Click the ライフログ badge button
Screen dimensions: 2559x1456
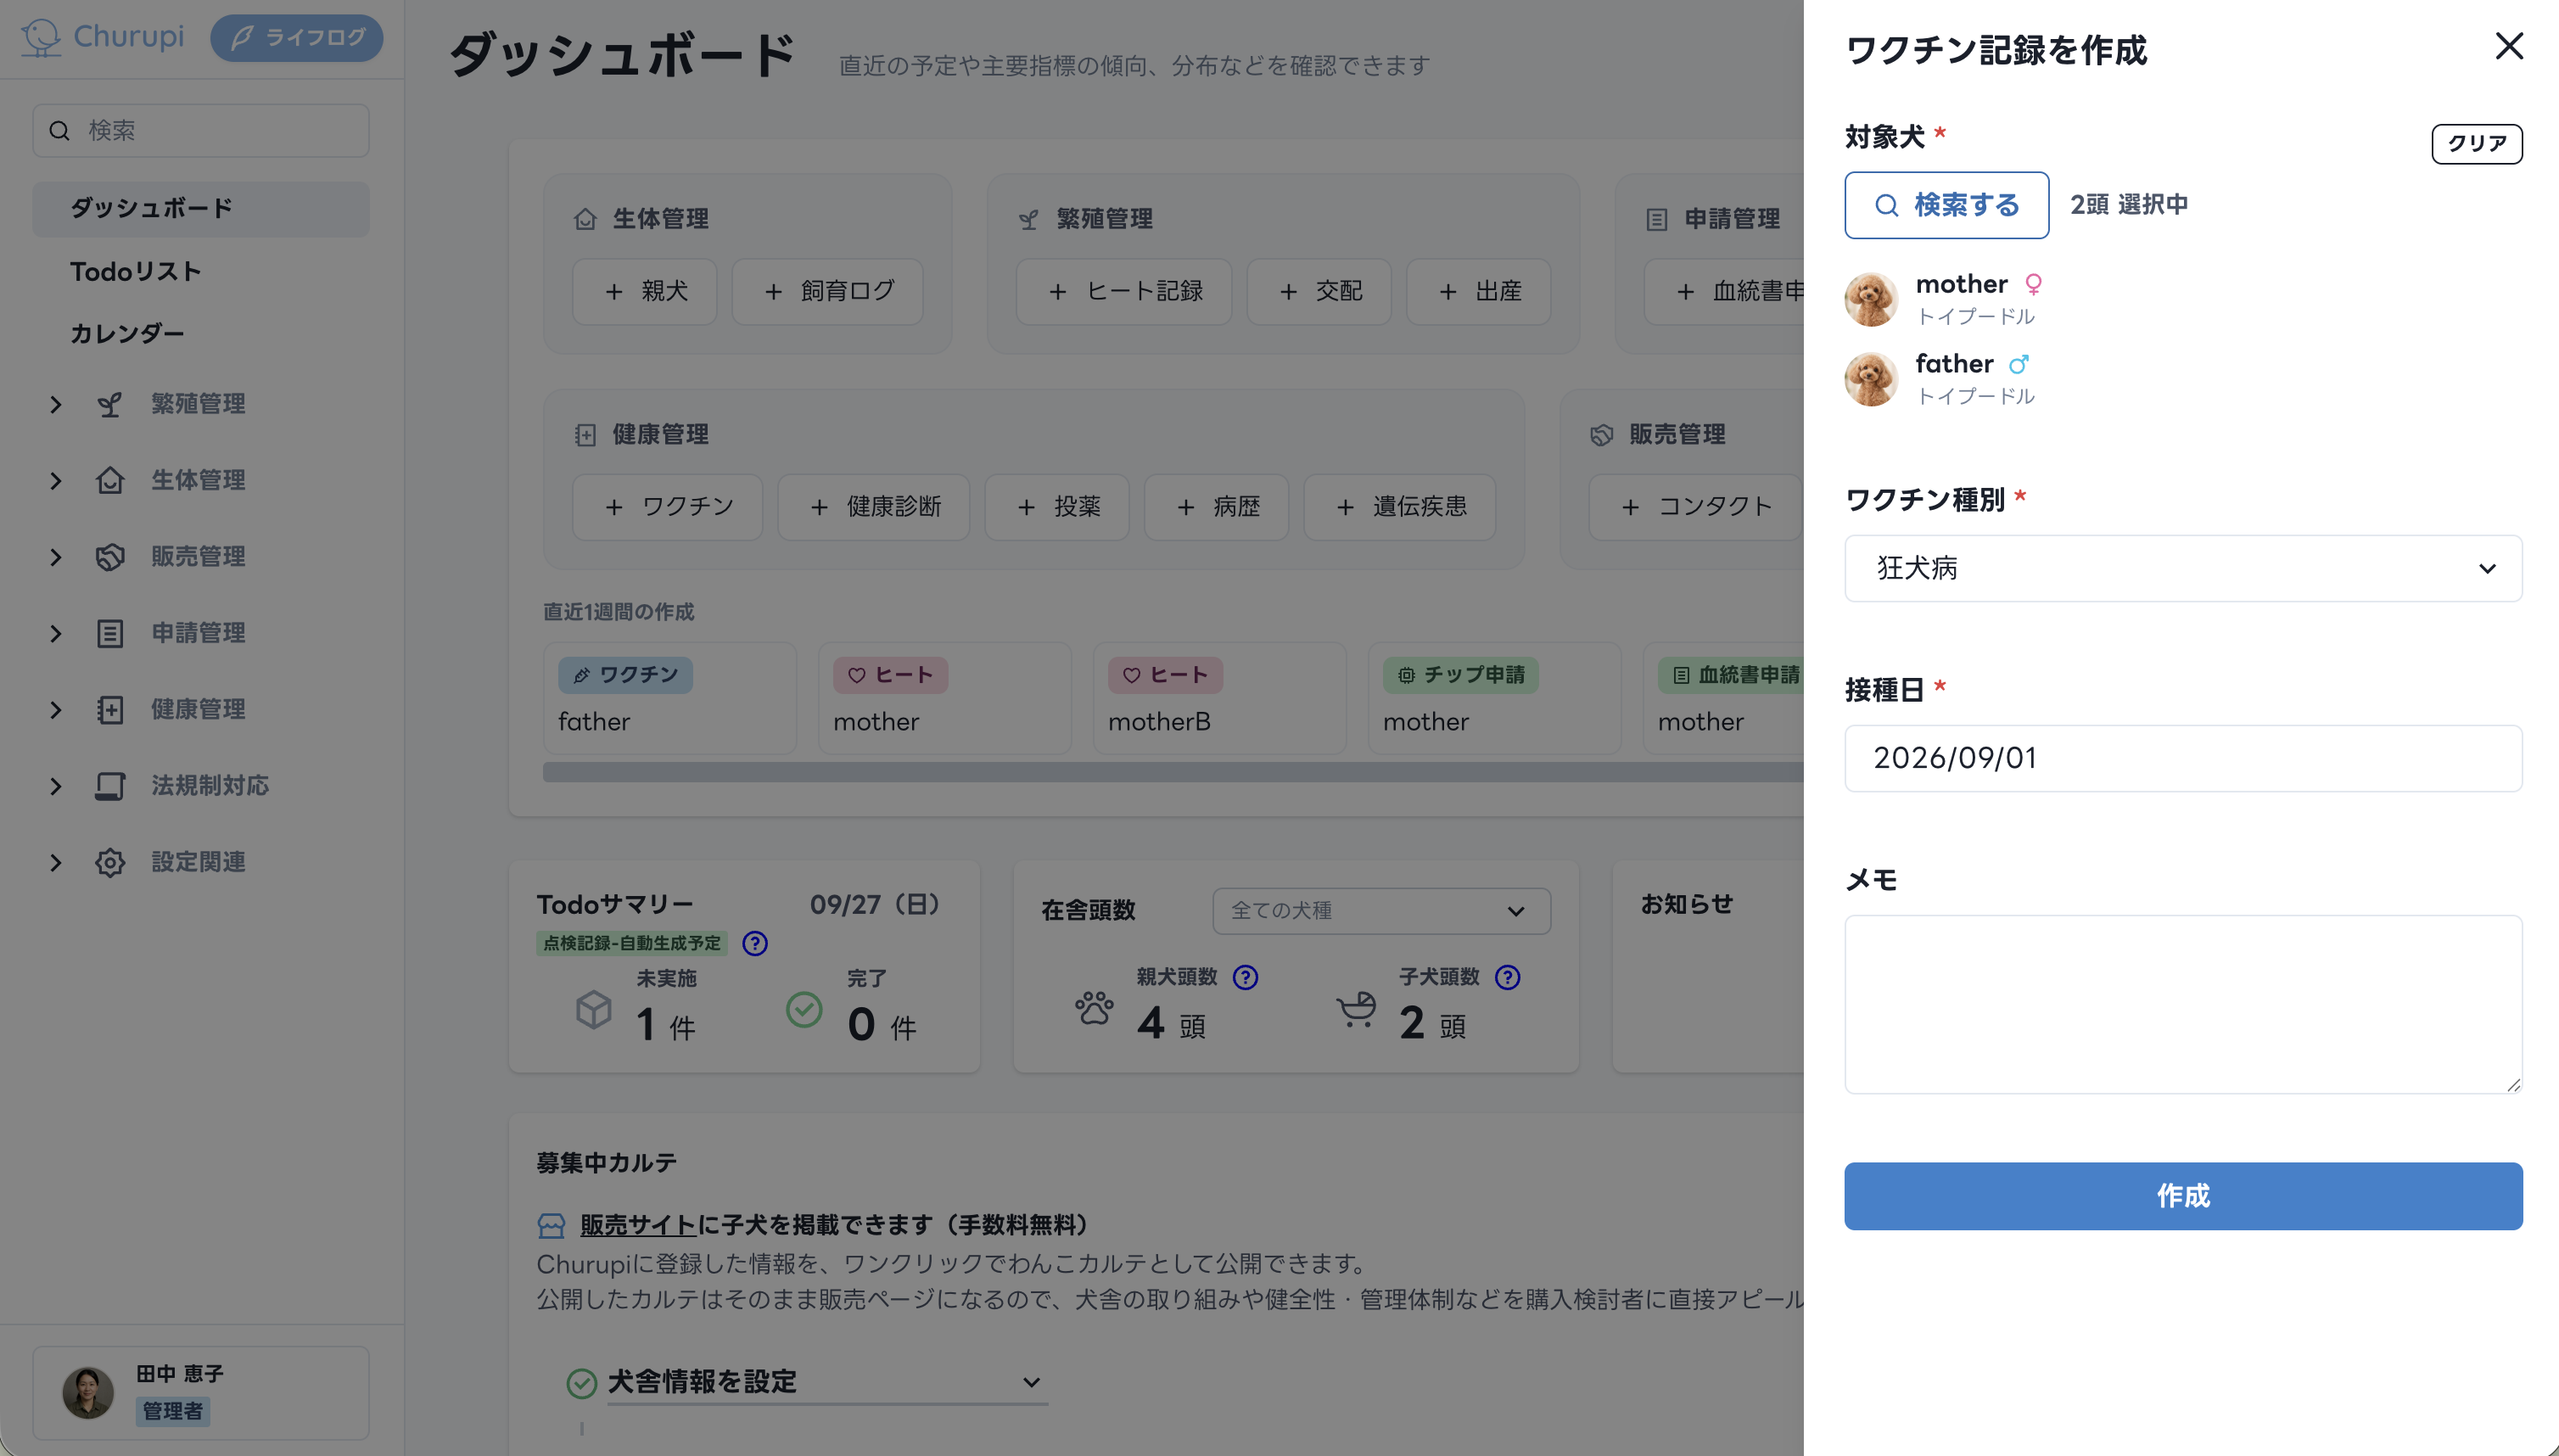pyautogui.click(x=296, y=38)
